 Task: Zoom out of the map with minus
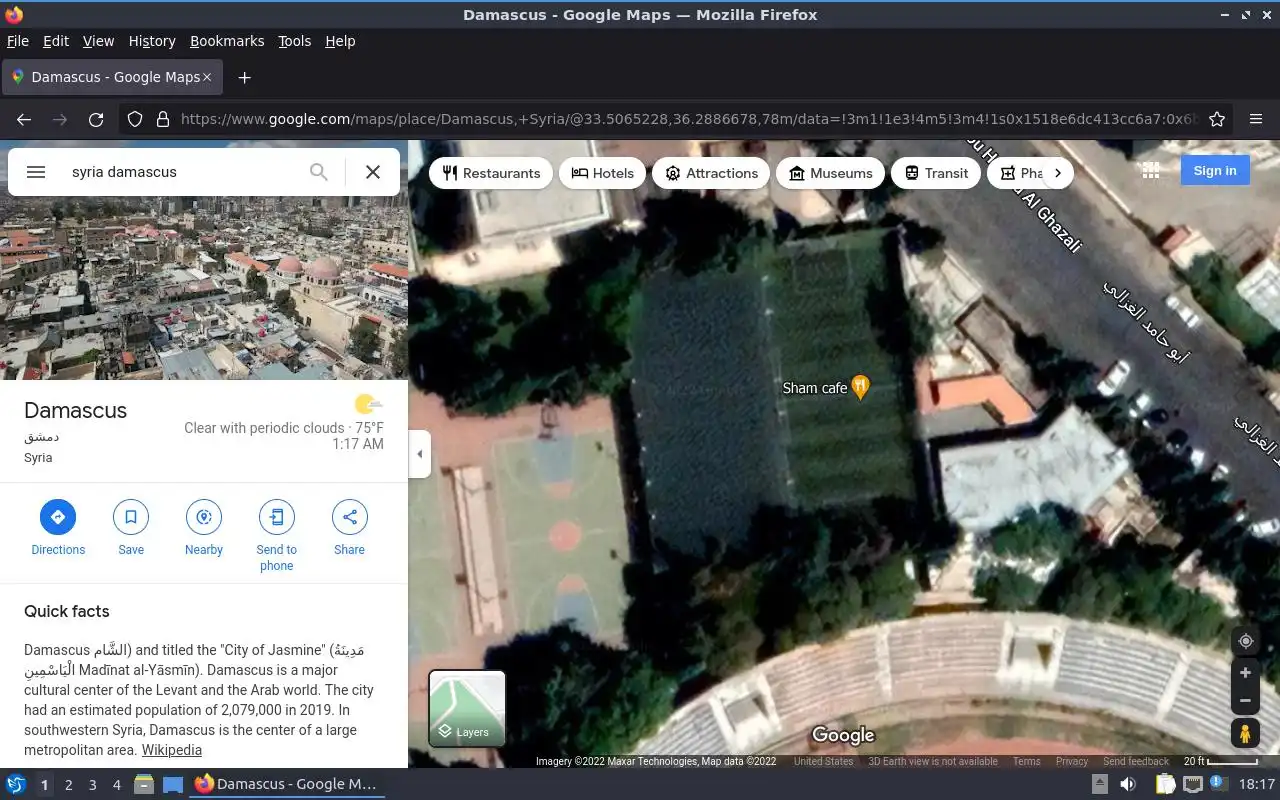pyautogui.click(x=1245, y=701)
